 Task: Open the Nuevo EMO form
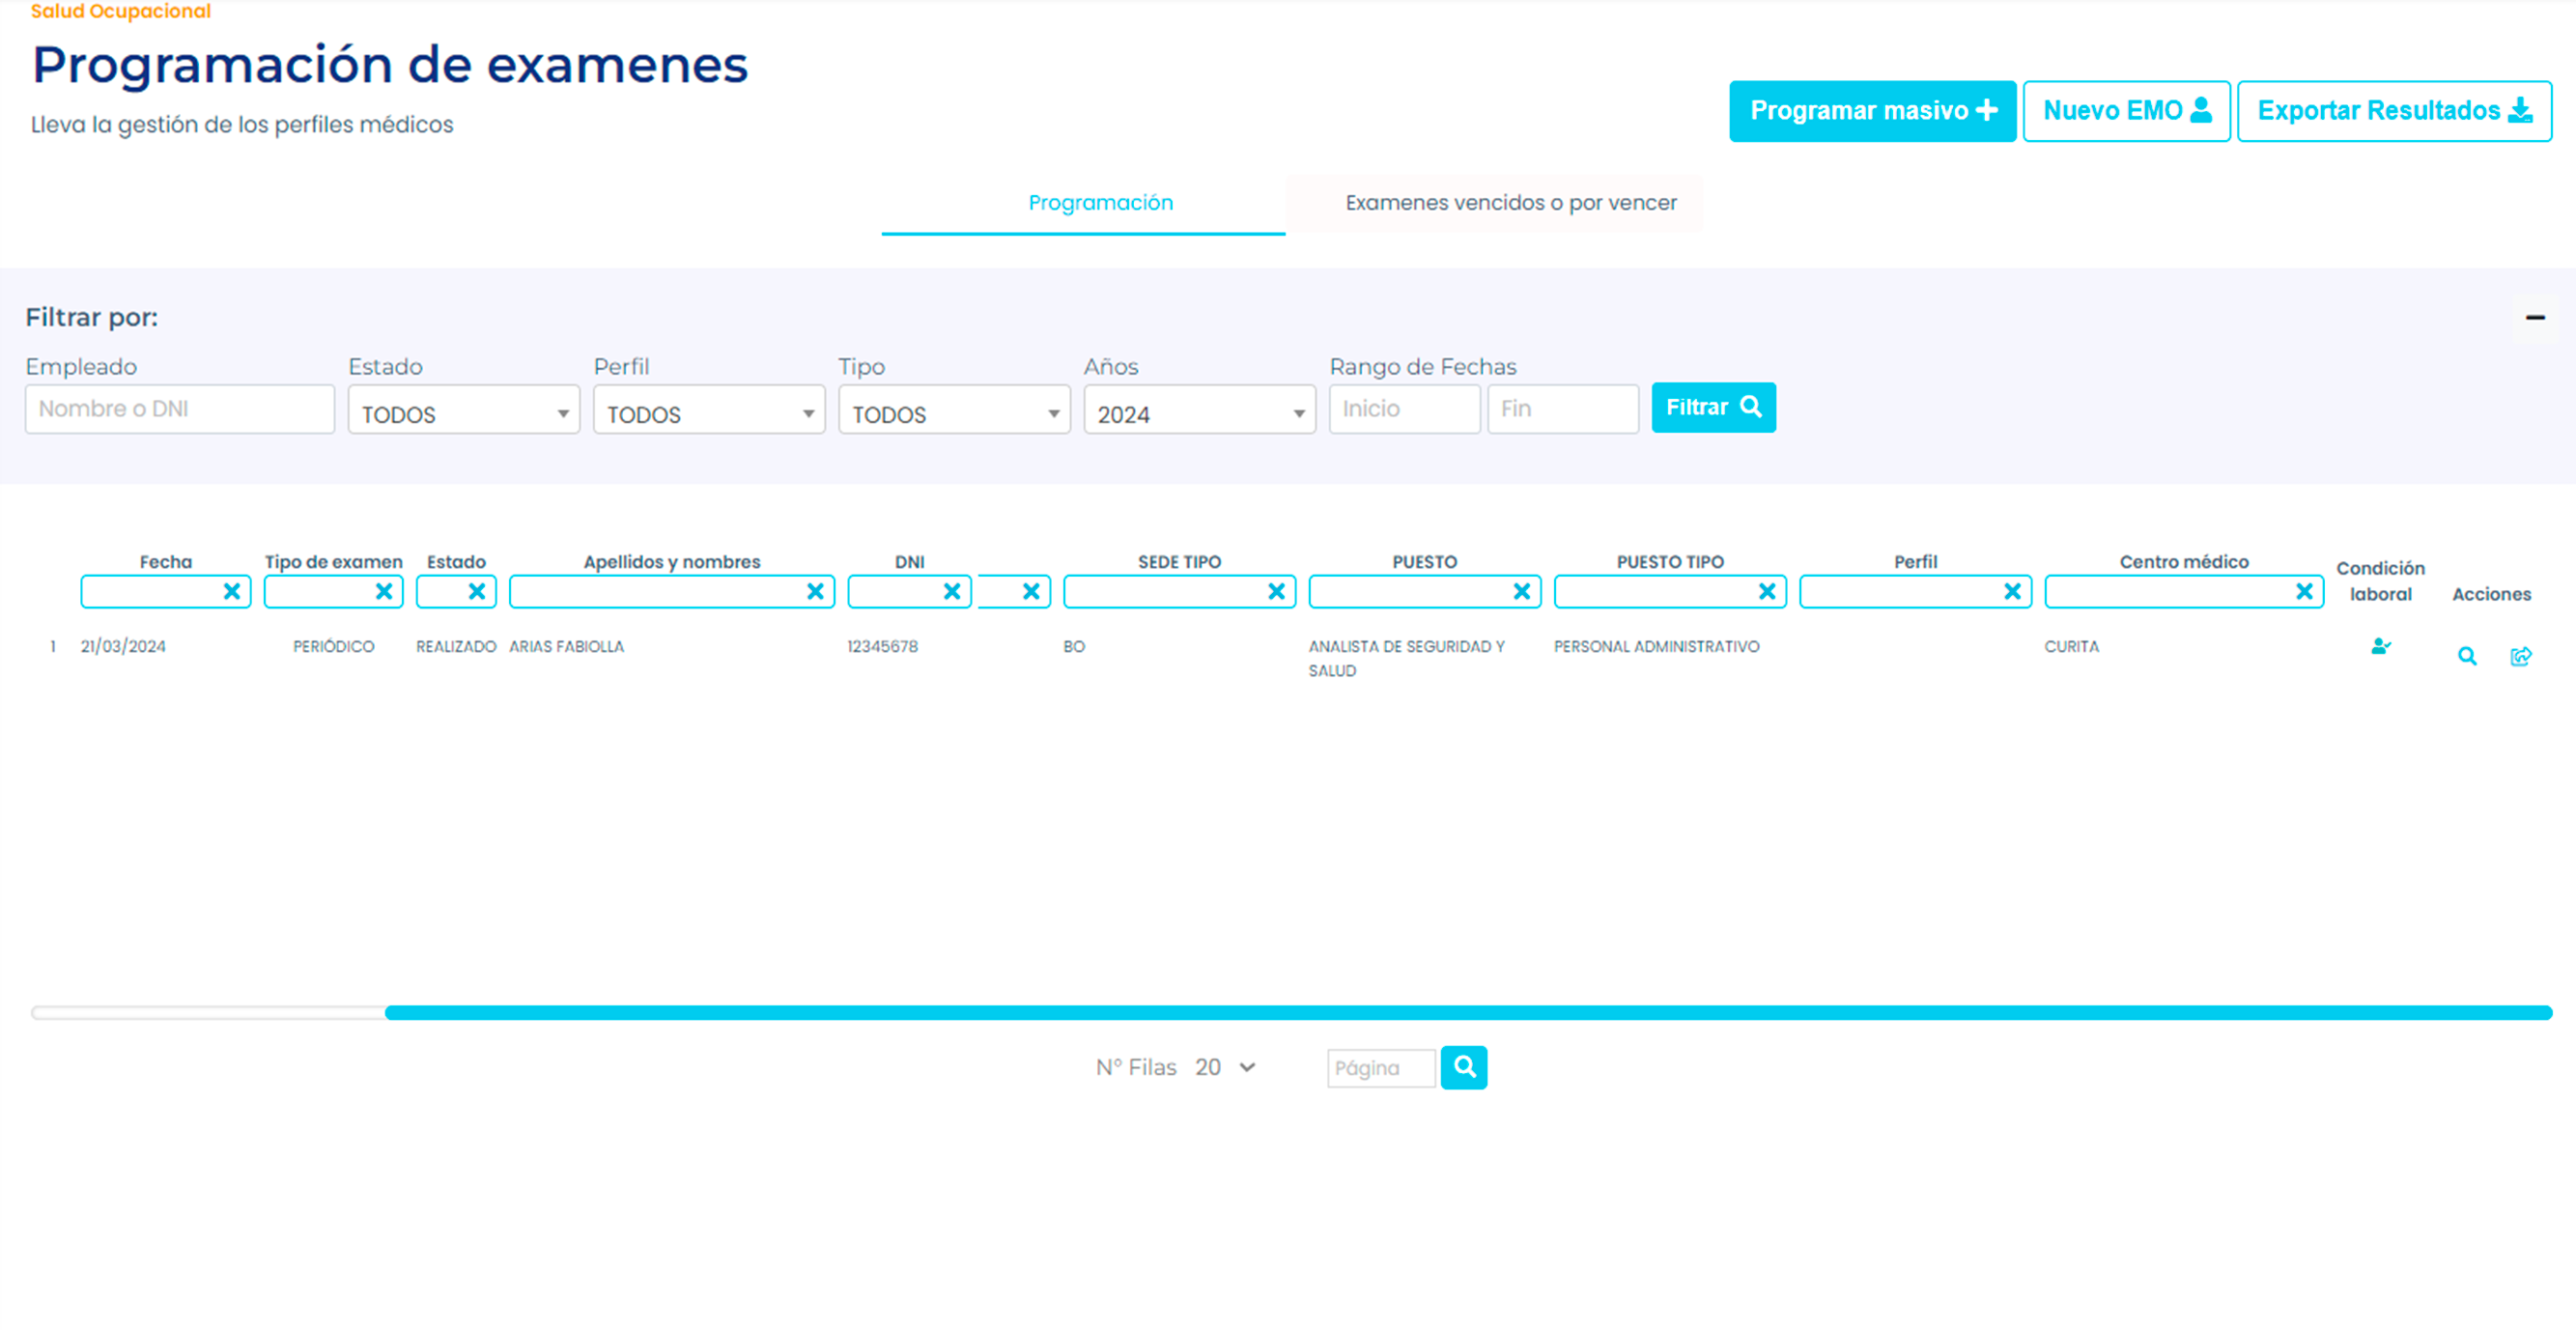tap(2126, 111)
